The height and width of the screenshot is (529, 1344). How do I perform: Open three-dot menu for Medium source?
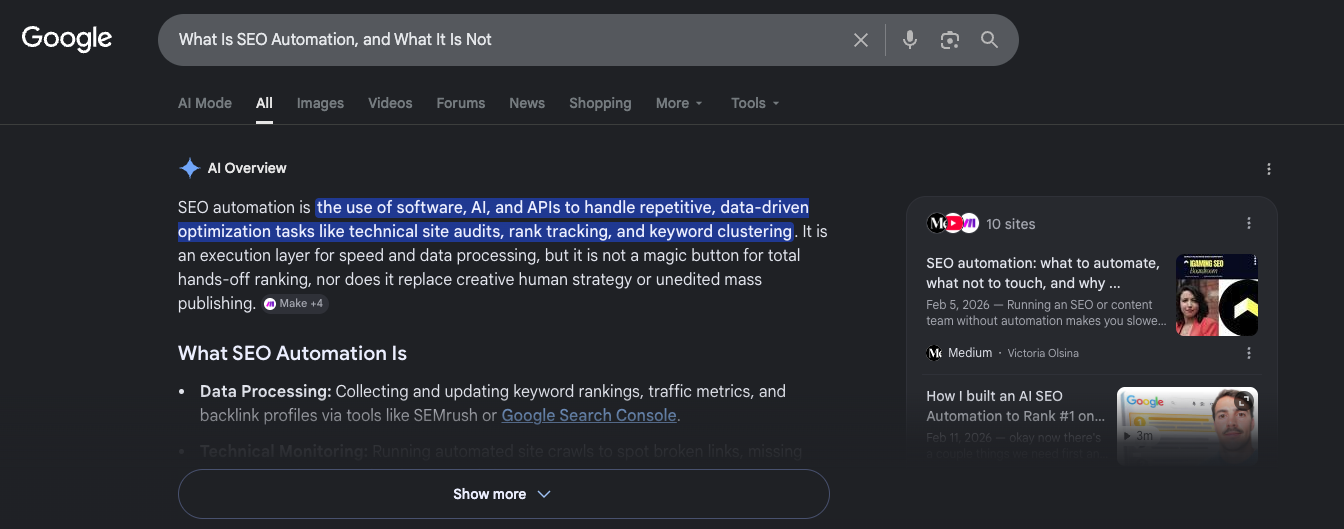(x=1249, y=353)
